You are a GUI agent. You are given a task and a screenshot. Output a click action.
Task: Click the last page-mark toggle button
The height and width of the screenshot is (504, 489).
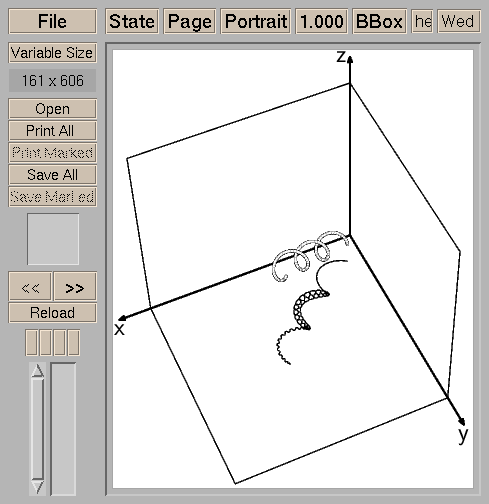[74, 343]
